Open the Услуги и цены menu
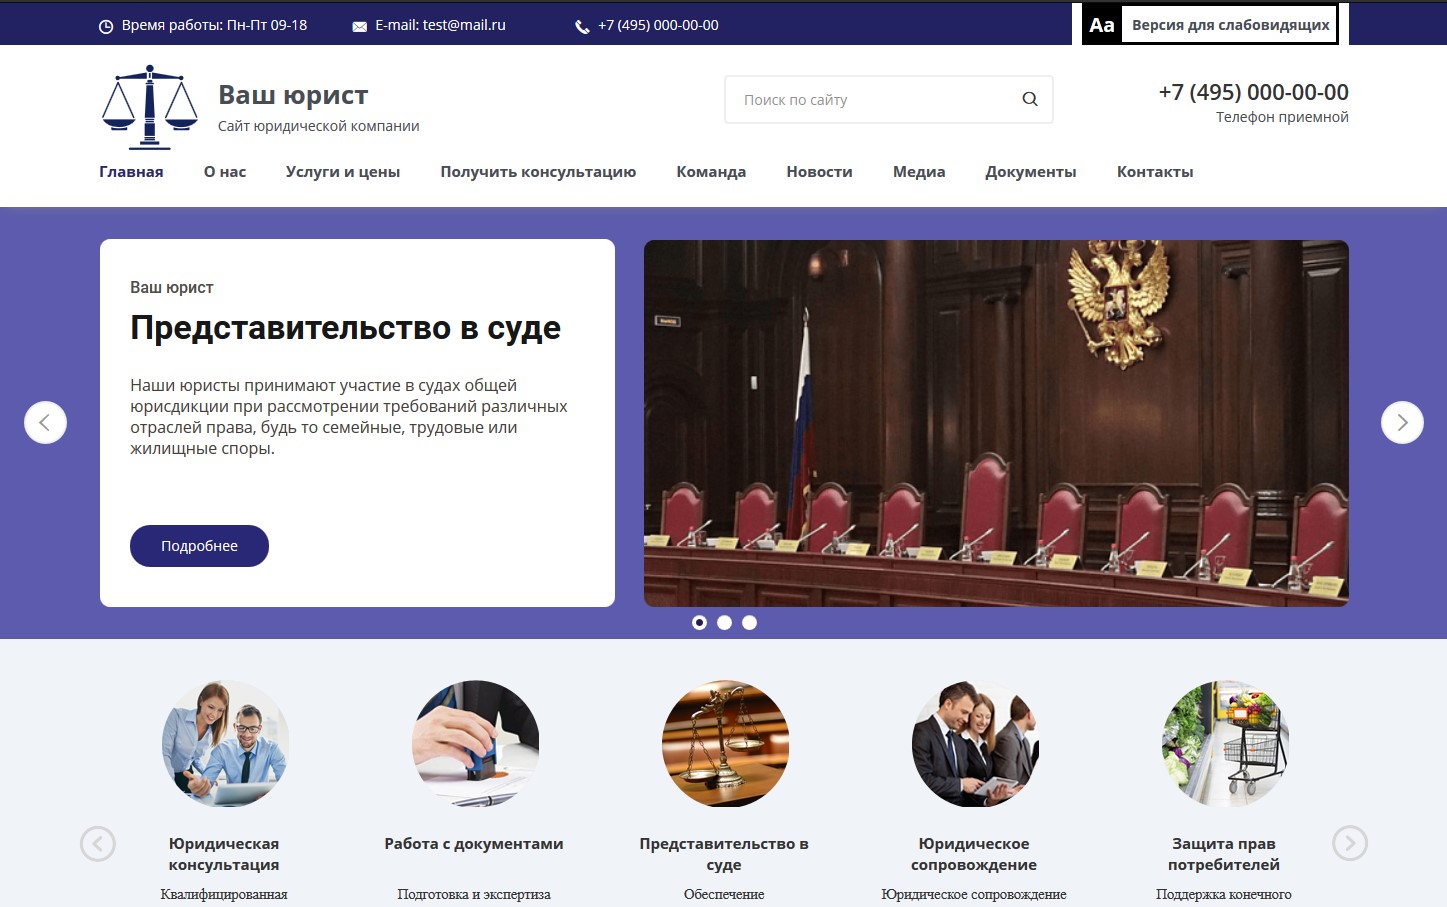 tap(343, 172)
